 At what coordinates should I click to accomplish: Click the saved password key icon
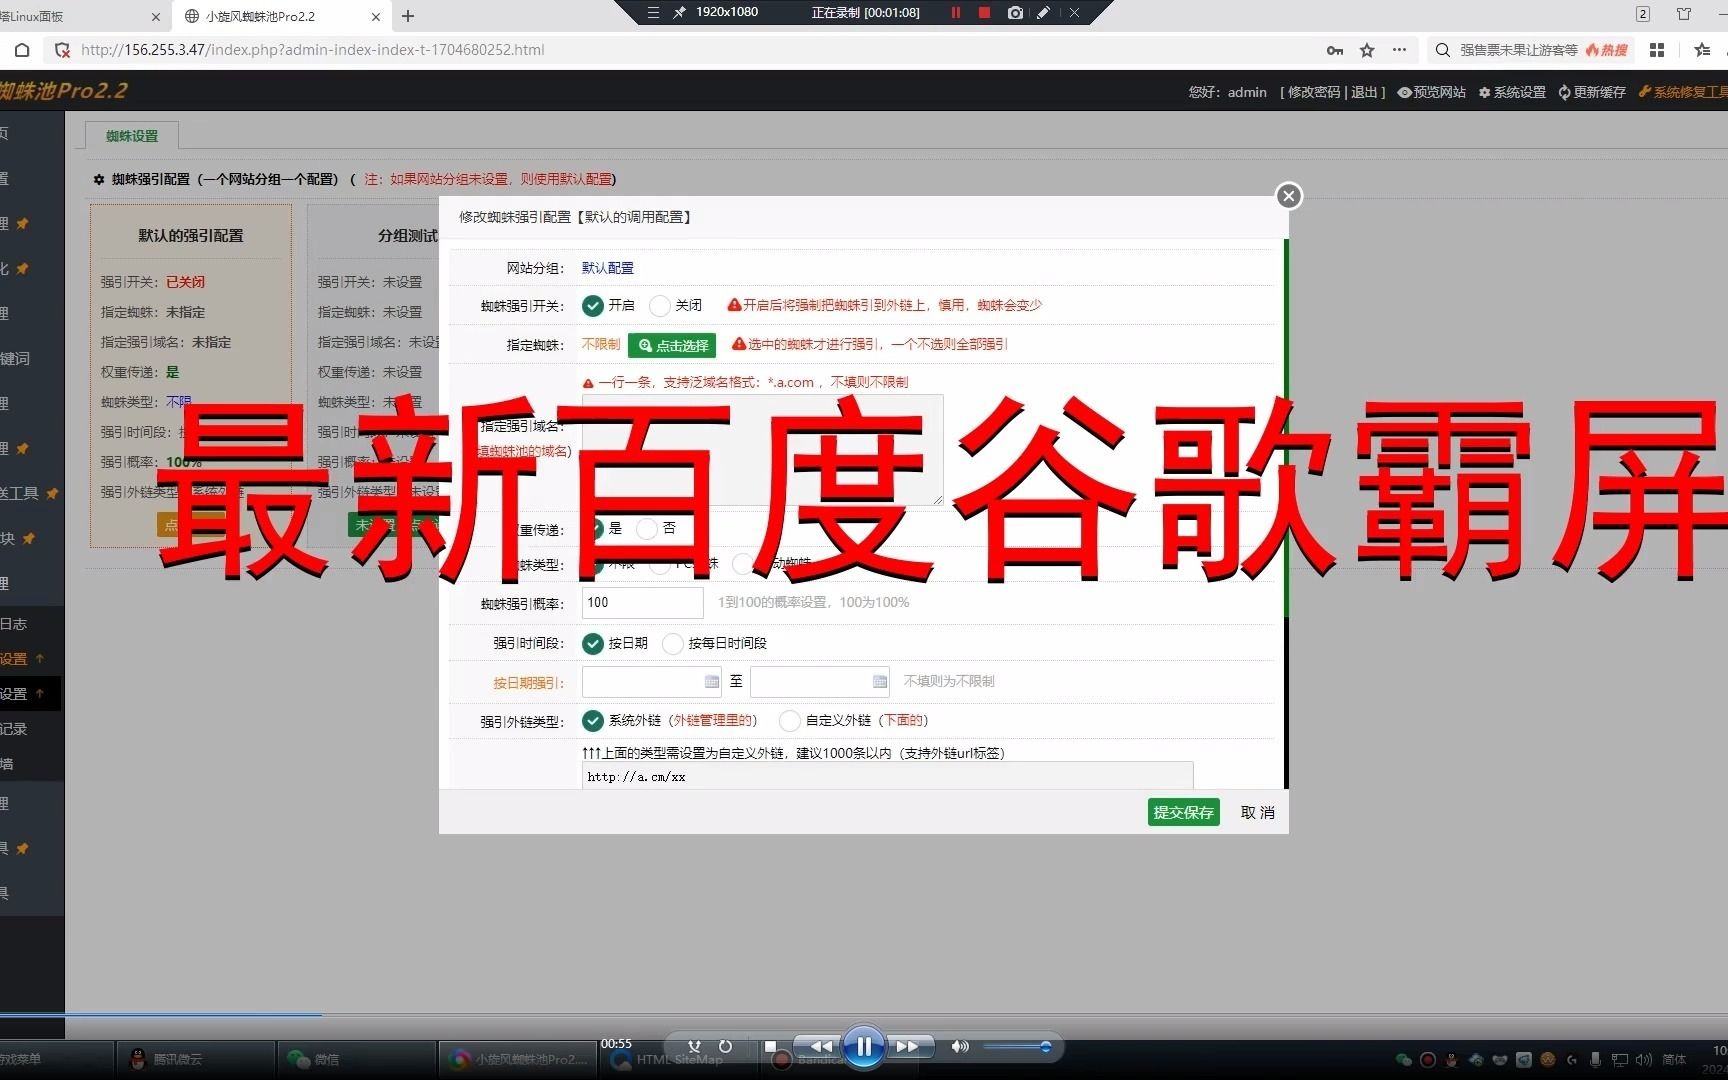[1334, 50]
